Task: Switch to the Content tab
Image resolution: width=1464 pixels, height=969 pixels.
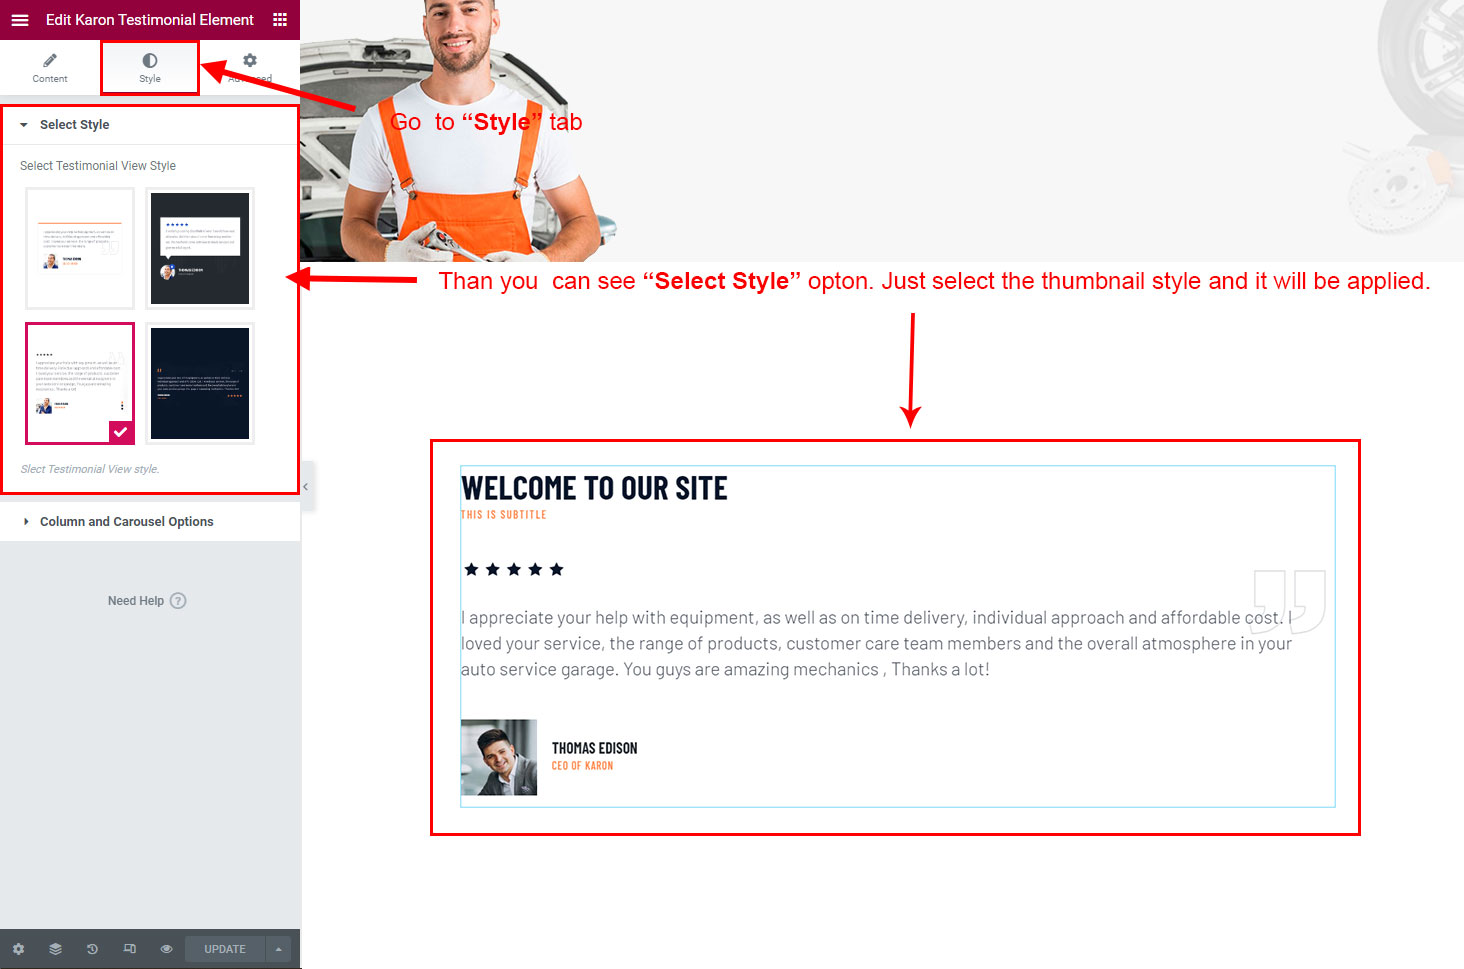Action: [50, 68]
